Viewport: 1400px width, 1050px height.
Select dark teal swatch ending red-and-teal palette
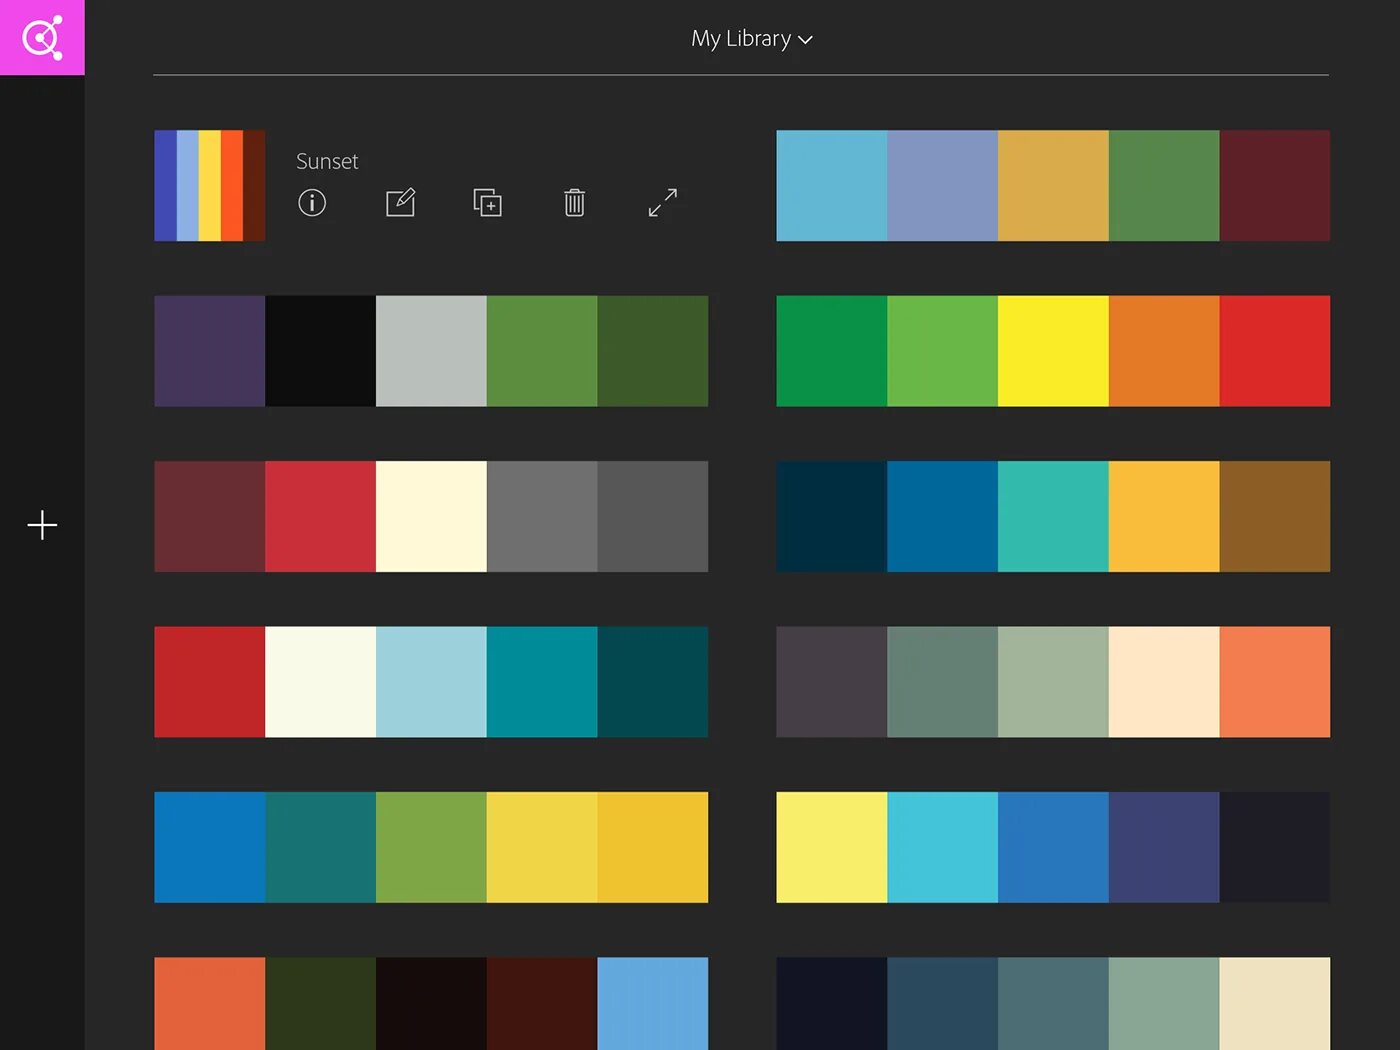653,682
